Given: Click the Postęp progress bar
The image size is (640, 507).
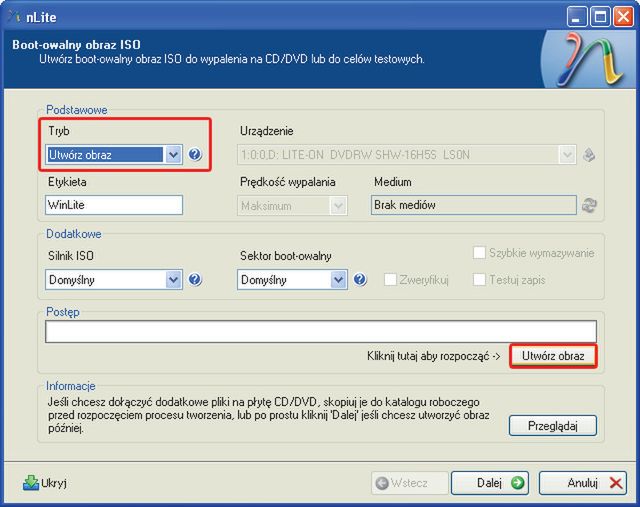Looking at the screenshot, I should point(321,331).
